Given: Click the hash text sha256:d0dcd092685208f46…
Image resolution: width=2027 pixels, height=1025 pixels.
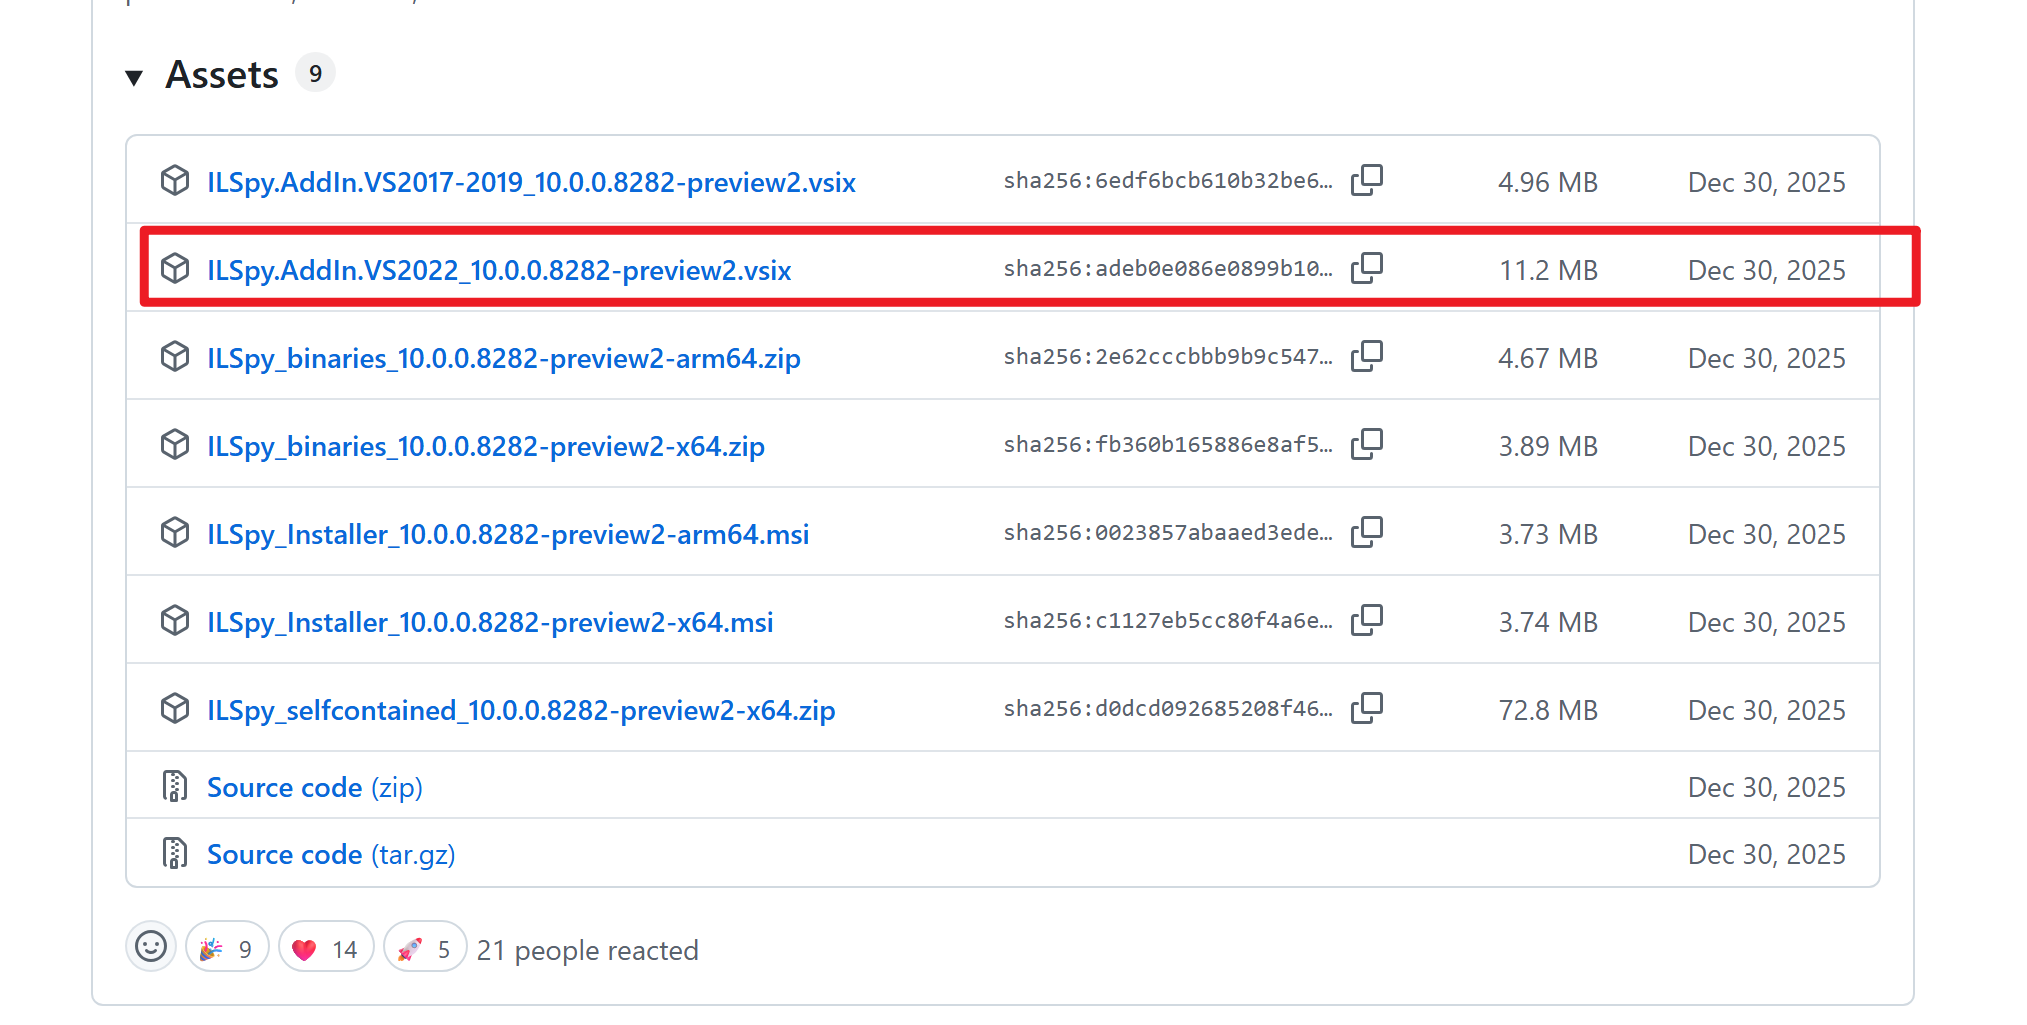Looking at the screenshot, I should tap(1168, 709).
